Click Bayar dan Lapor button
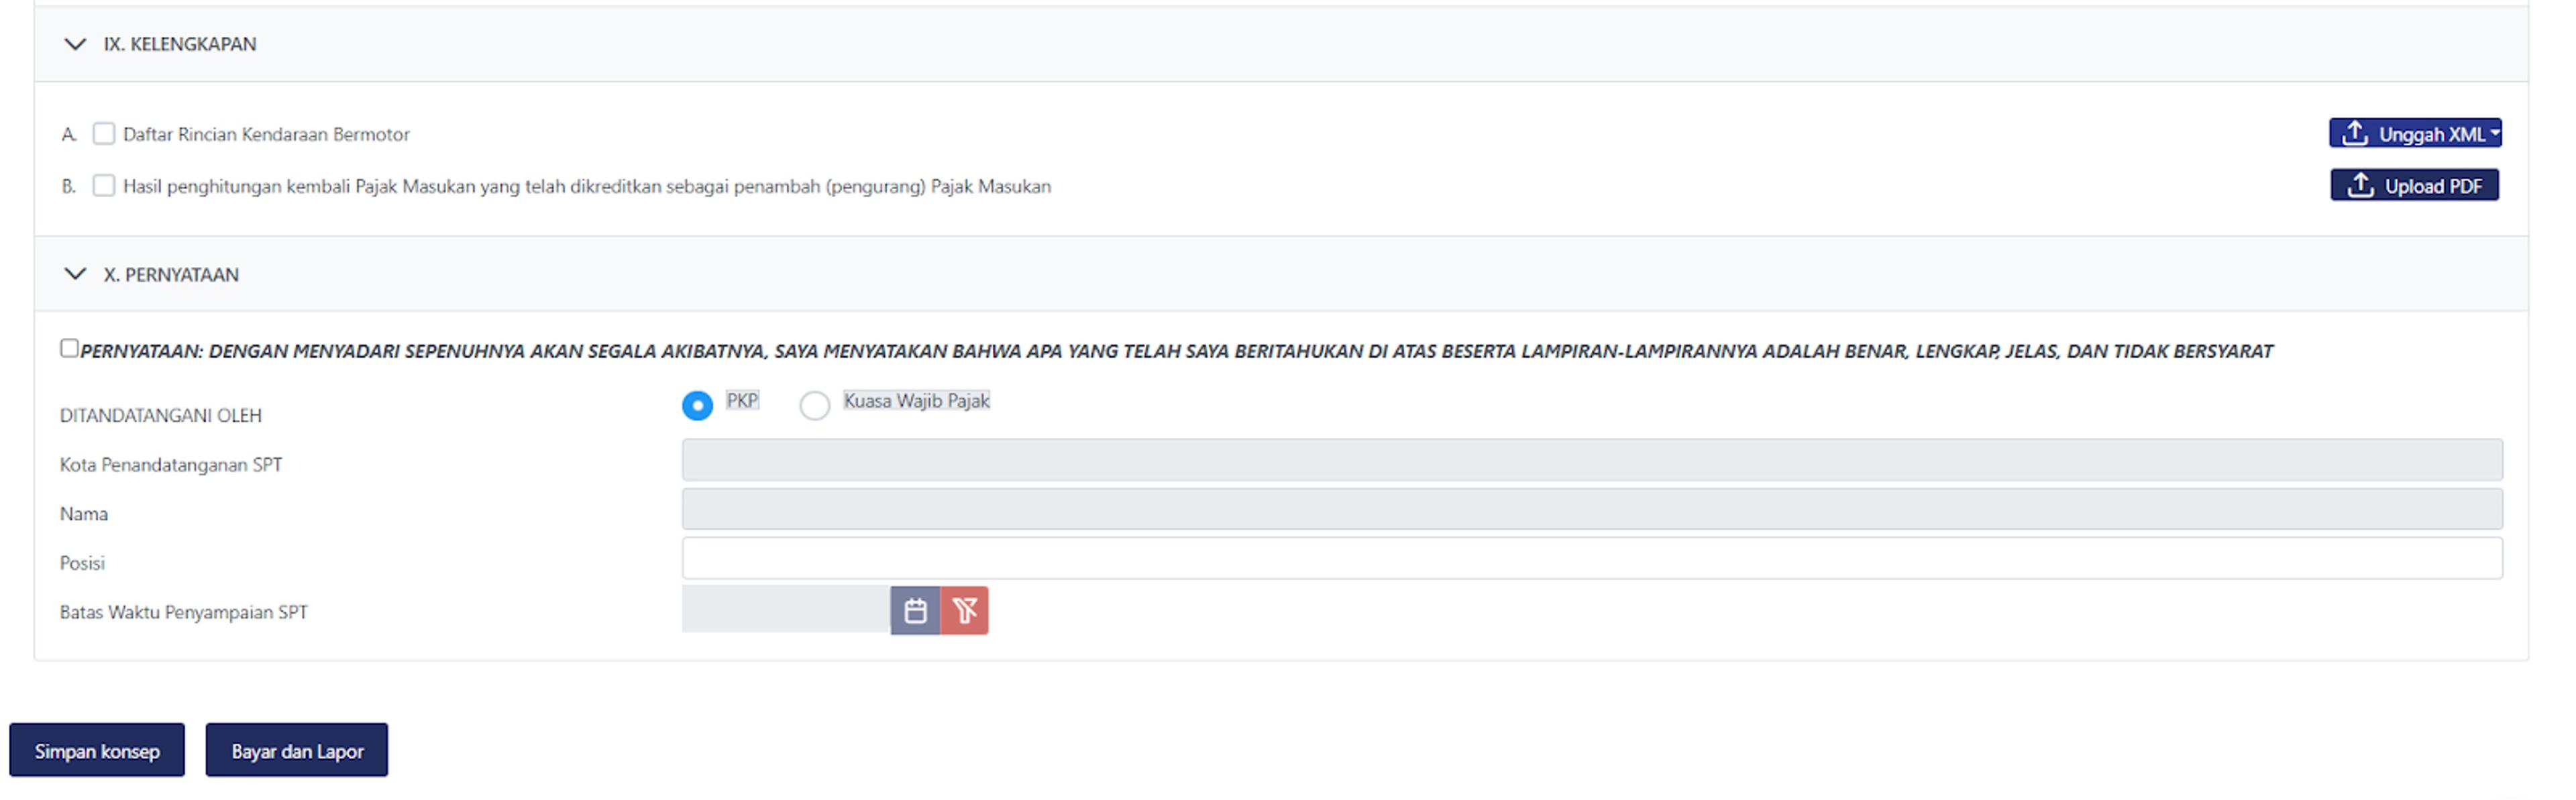The image size is (2576, 800). 297,750
